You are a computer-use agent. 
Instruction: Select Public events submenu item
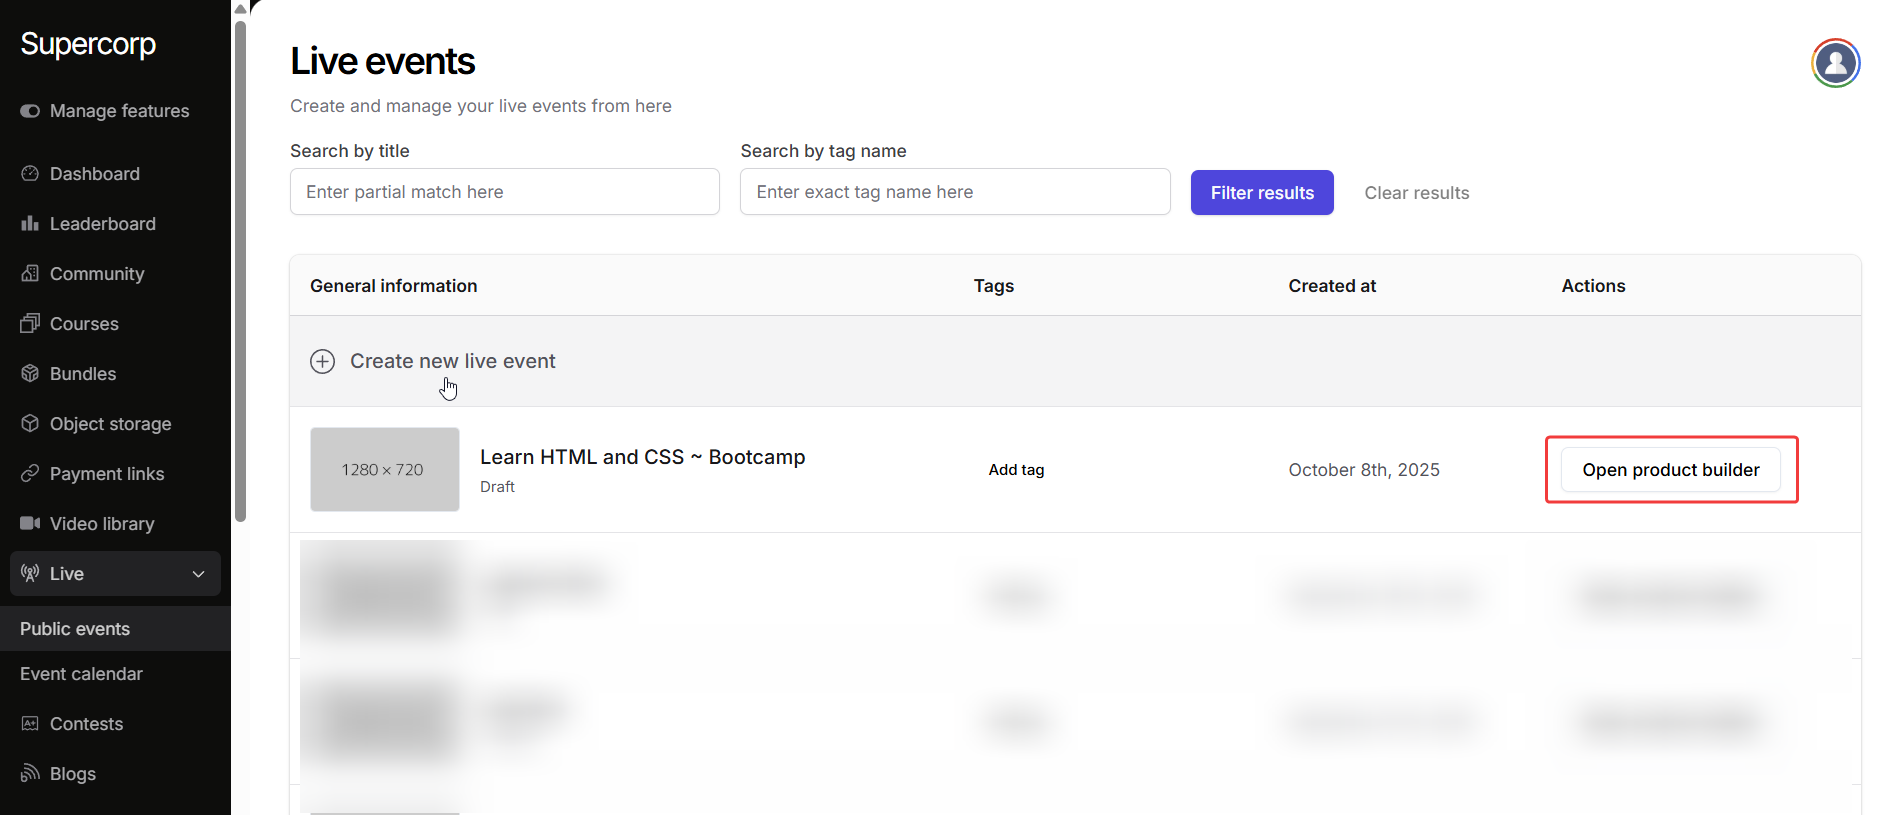[75, 629]
